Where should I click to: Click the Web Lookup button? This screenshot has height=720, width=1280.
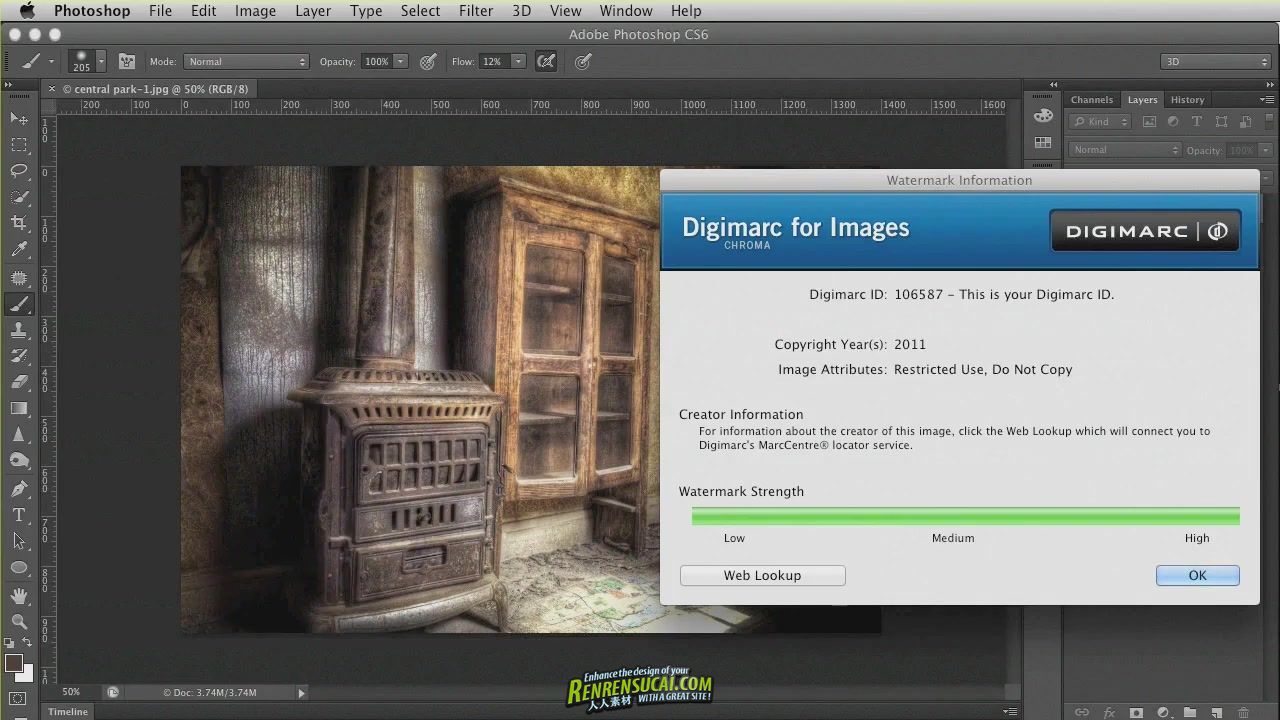(762, 575)
